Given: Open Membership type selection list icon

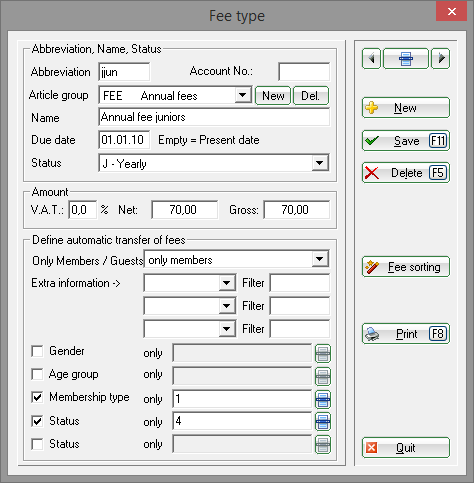Looking at the screenshot, I should (323, 399).
